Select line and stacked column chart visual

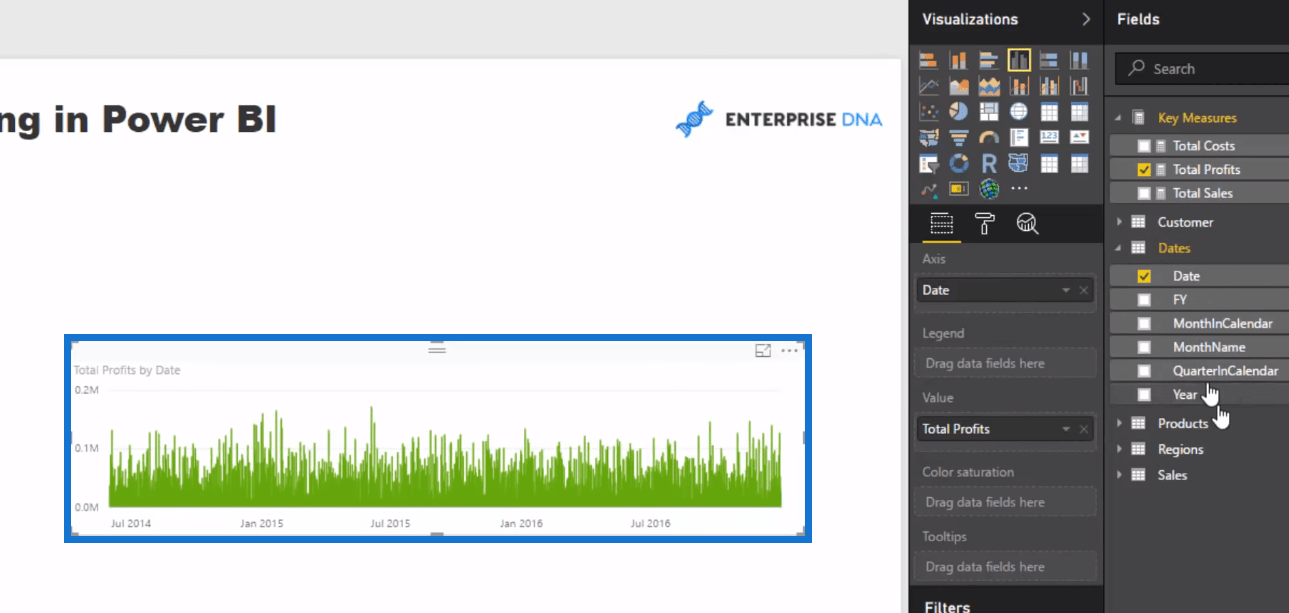[x=1019, y=86]
